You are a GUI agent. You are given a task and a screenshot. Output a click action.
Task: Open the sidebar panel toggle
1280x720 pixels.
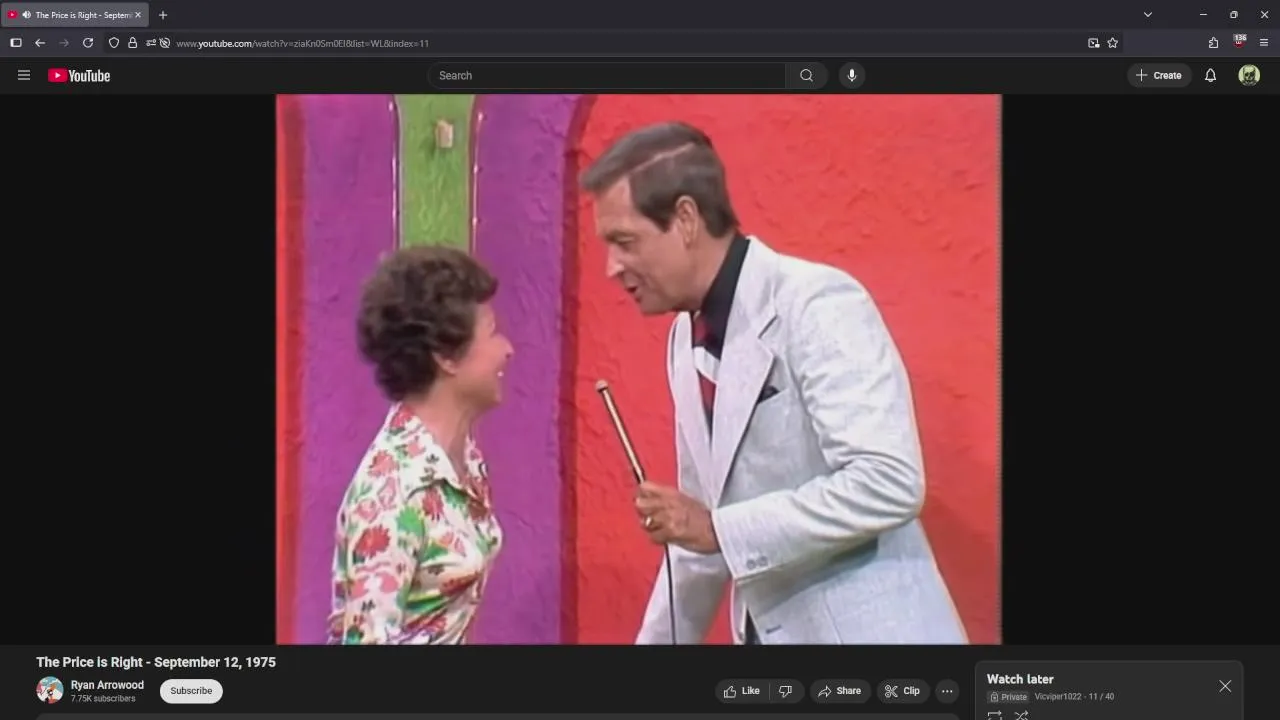[16, 43]
